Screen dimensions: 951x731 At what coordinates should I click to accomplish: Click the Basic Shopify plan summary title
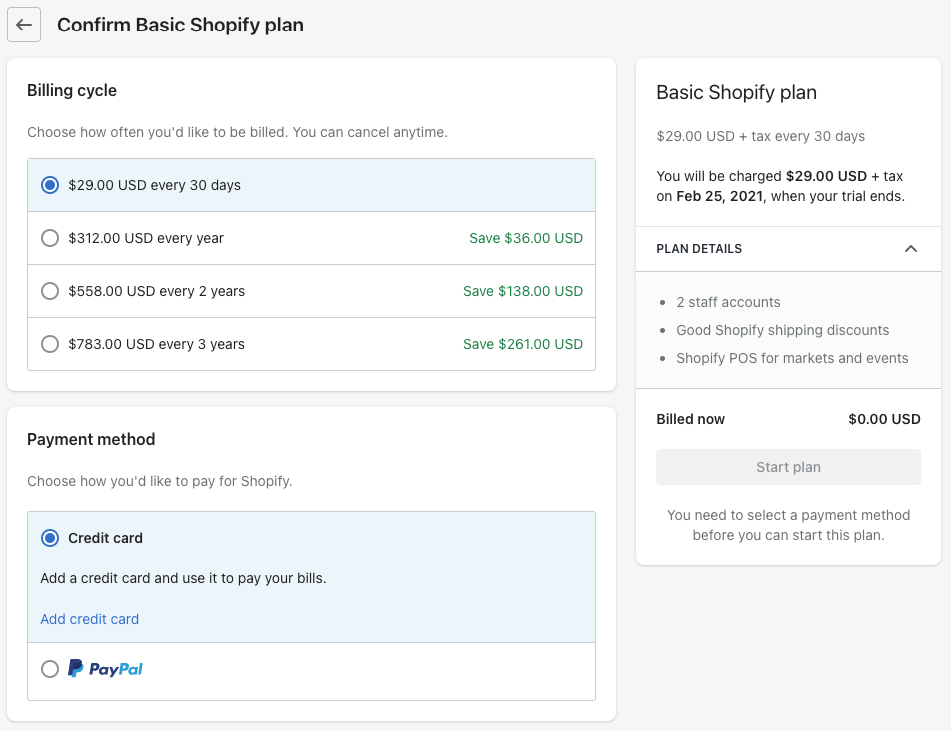(736, 92)
